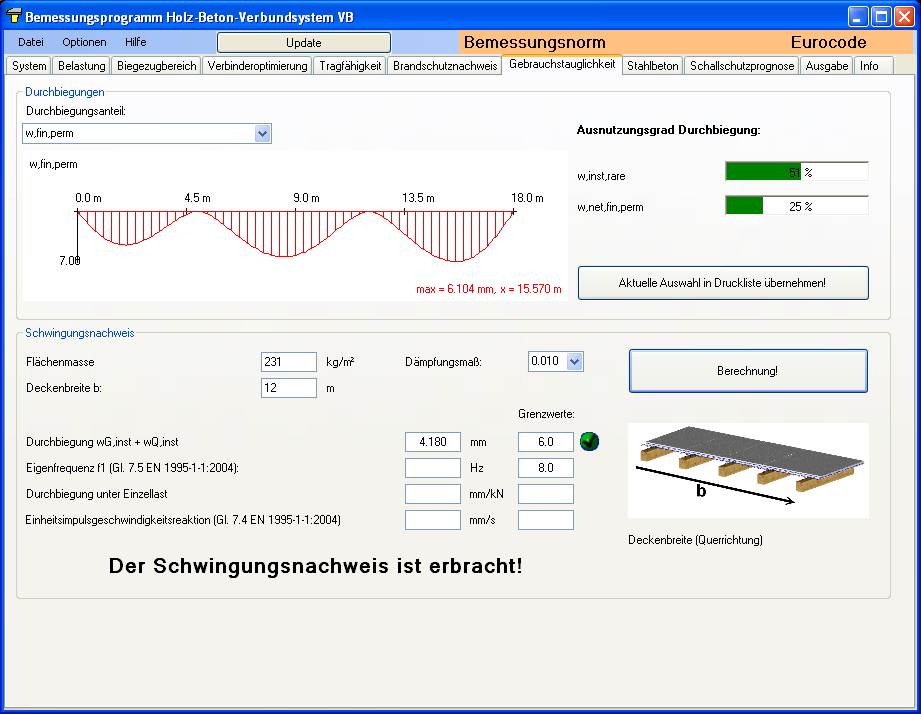The height and width of the screenshot is (714, 921).
Task: Click the Berechnung! button
Action: coord(747,371)
